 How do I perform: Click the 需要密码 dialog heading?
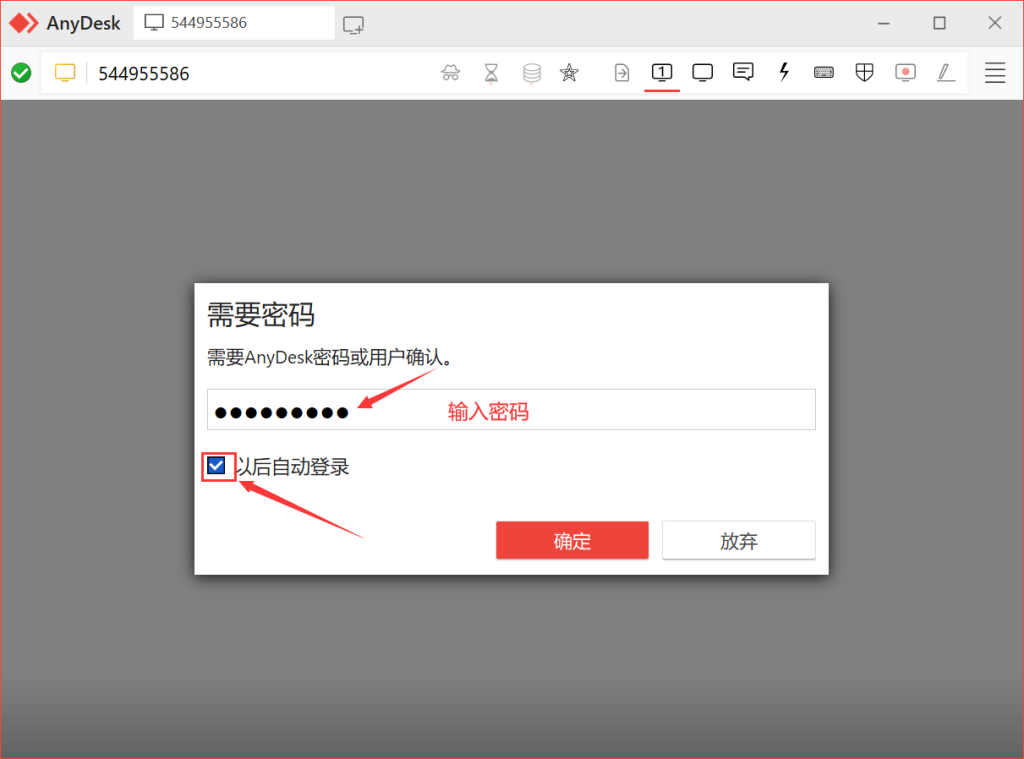pos(261,315)
